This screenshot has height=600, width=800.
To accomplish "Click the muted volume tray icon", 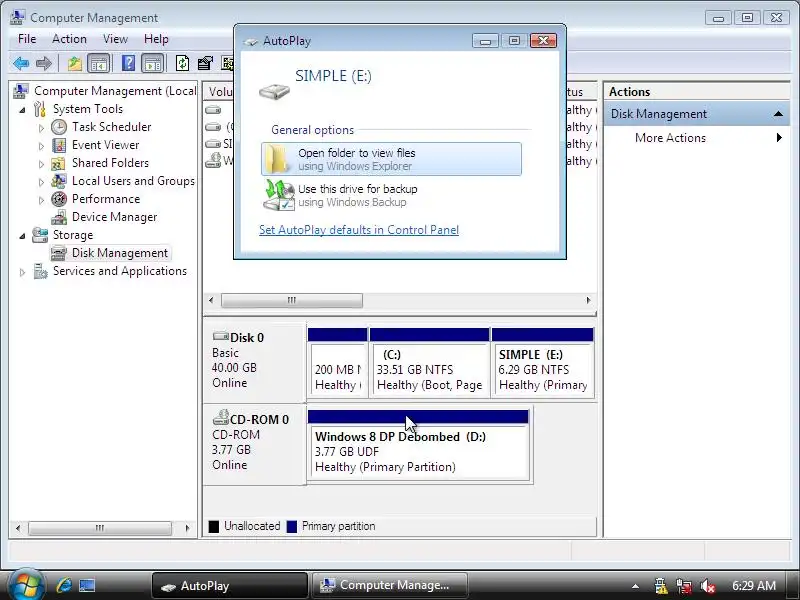I will pos(708,586).
